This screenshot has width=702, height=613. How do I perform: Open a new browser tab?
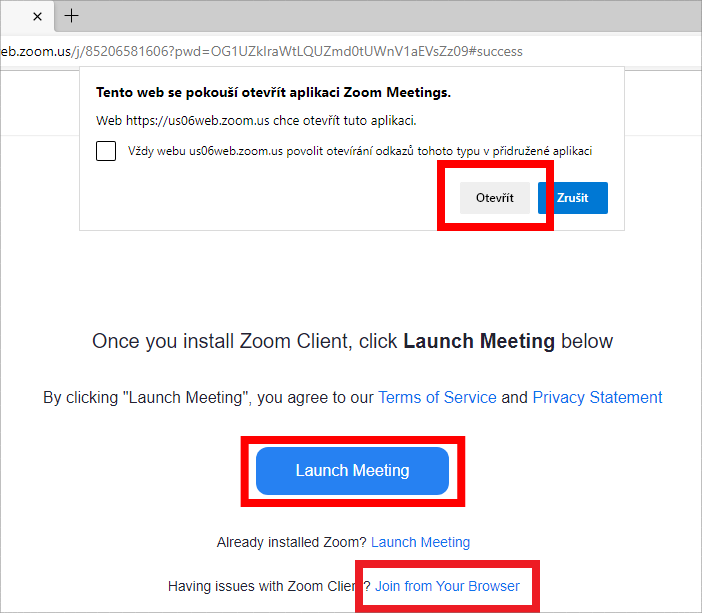click(x=72, y=16)
